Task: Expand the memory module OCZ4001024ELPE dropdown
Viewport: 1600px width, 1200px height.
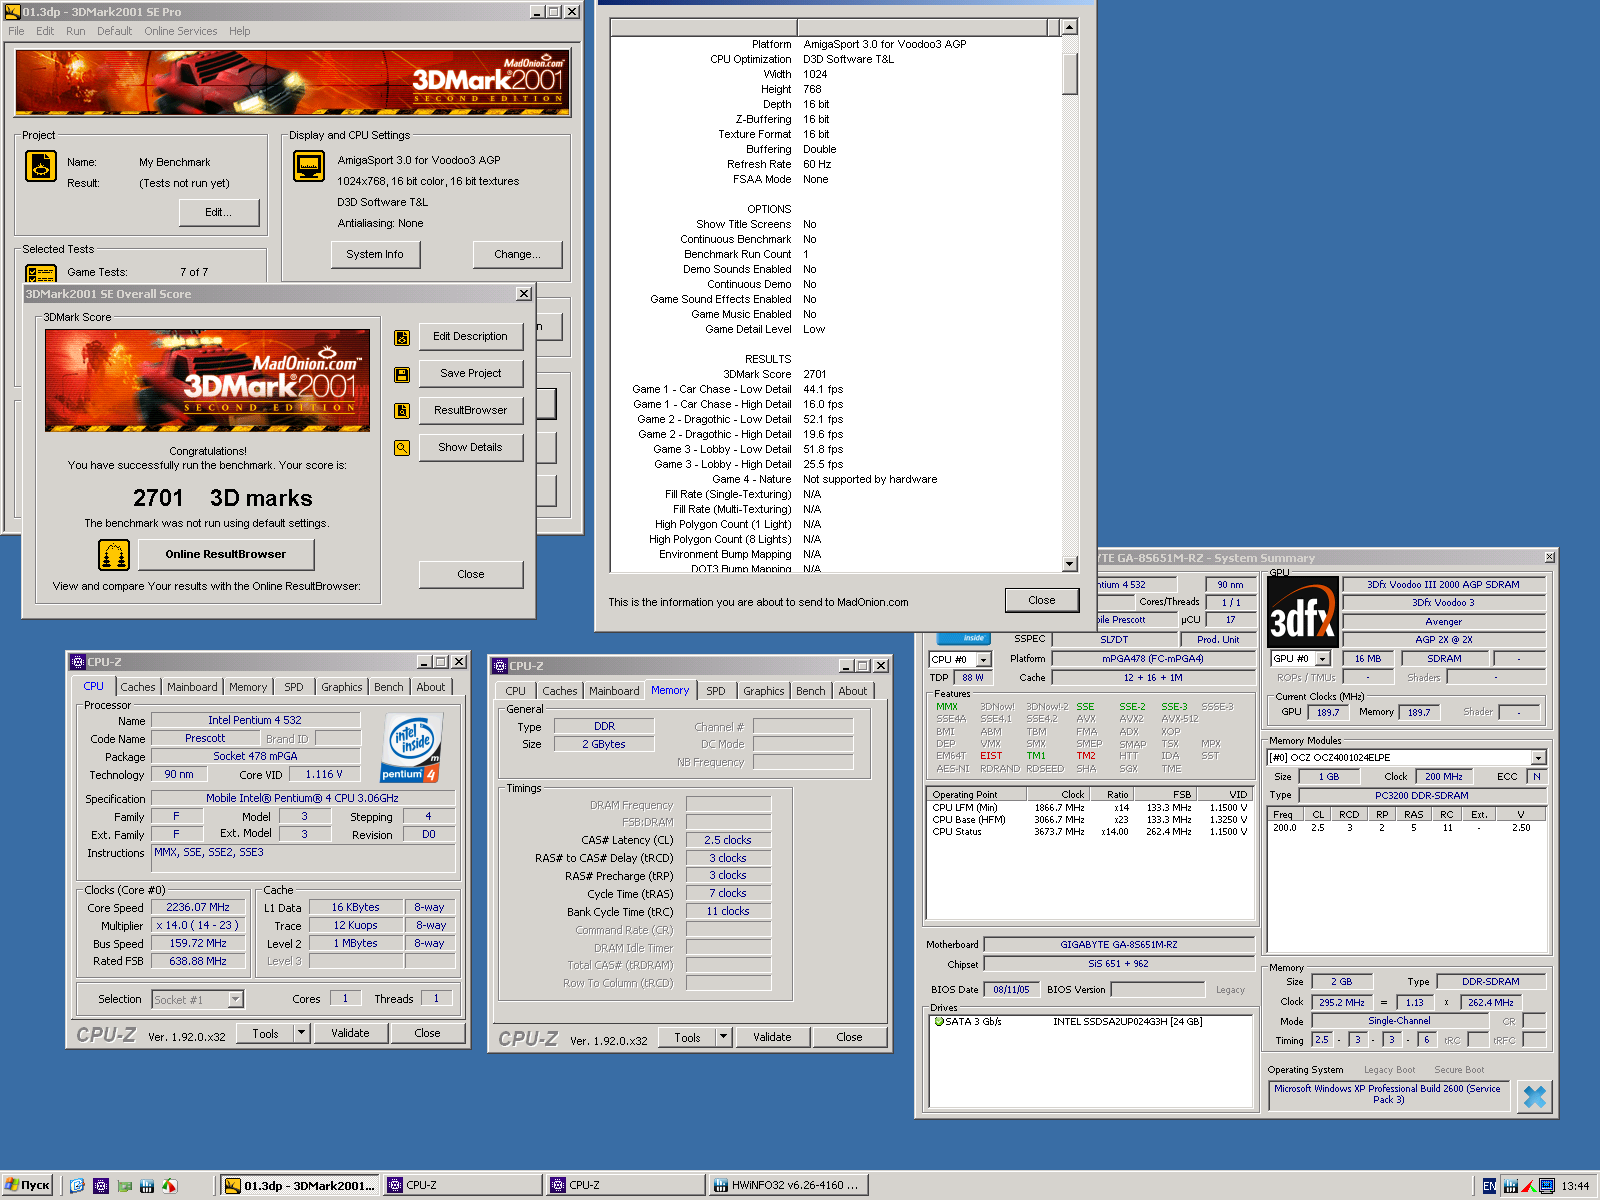Action: (1538, 758)
